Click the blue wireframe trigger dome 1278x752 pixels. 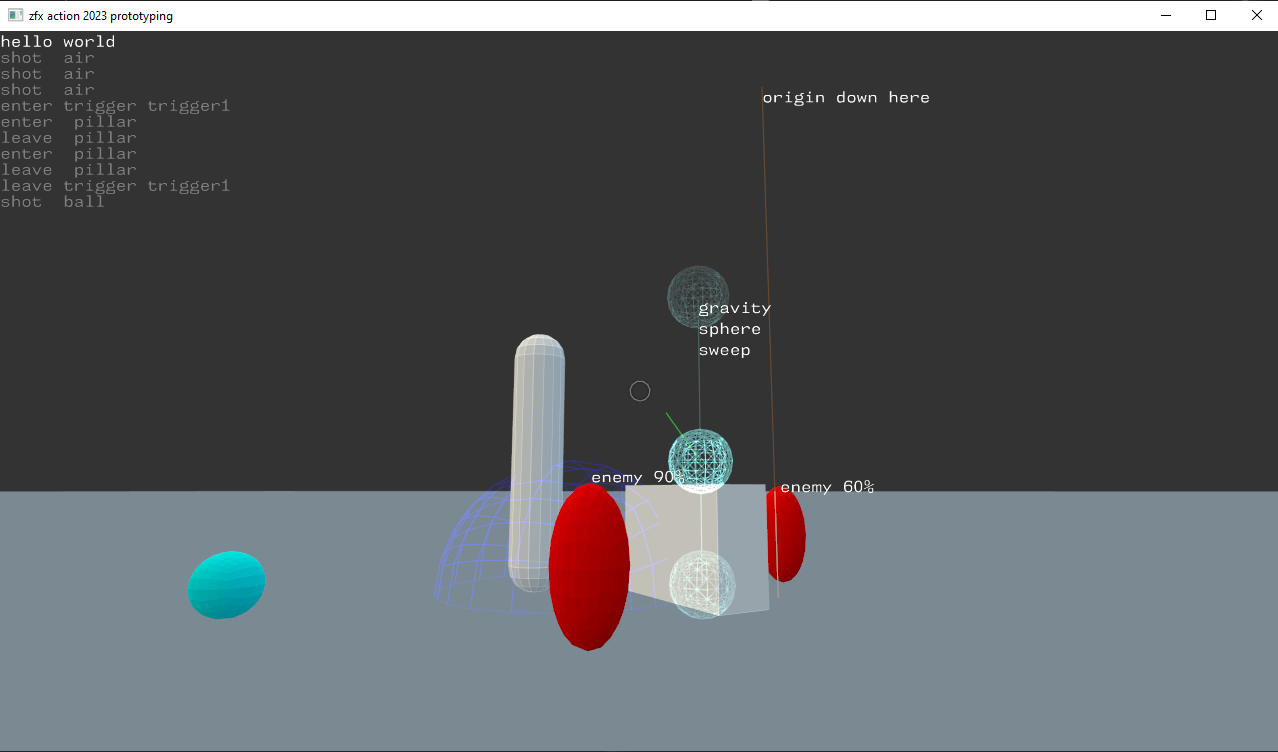pyautogui.click(x=470, y=560)
